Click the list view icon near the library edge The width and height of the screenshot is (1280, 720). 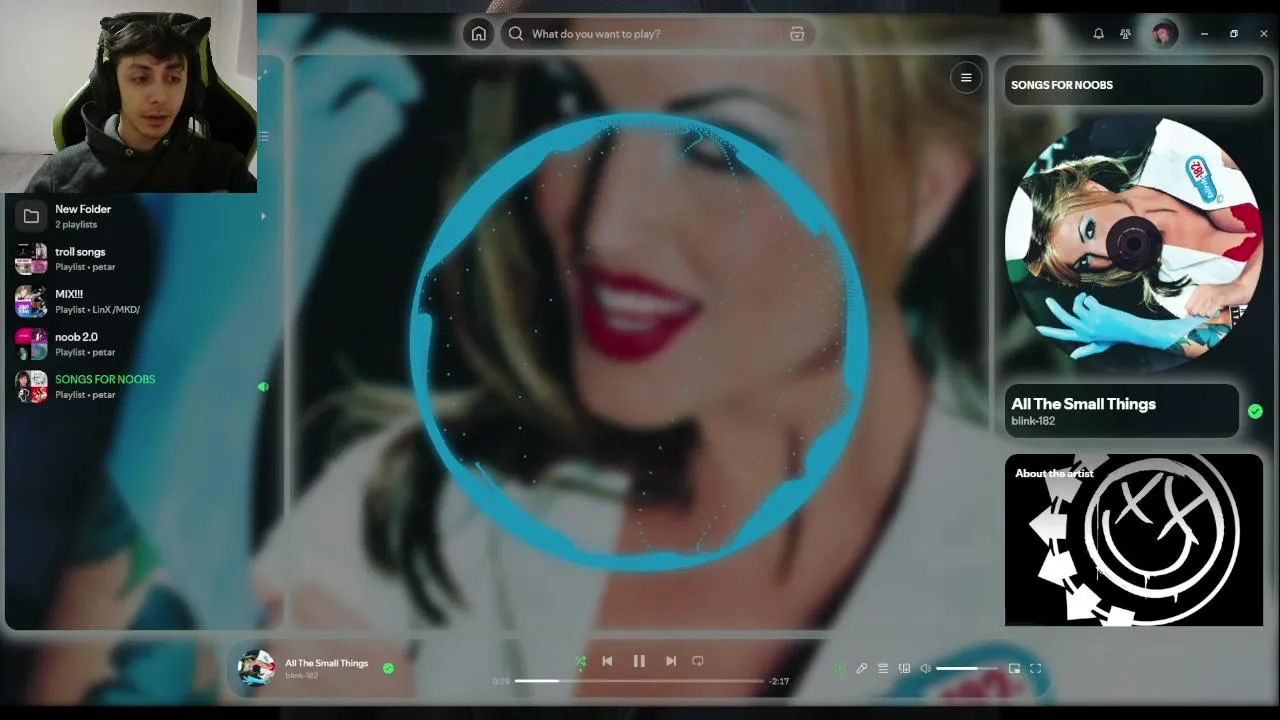tap(264, 136)
